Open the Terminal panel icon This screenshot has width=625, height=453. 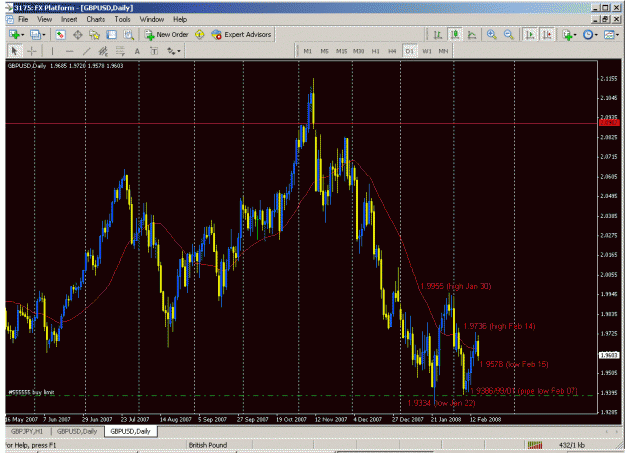[112, 35]
